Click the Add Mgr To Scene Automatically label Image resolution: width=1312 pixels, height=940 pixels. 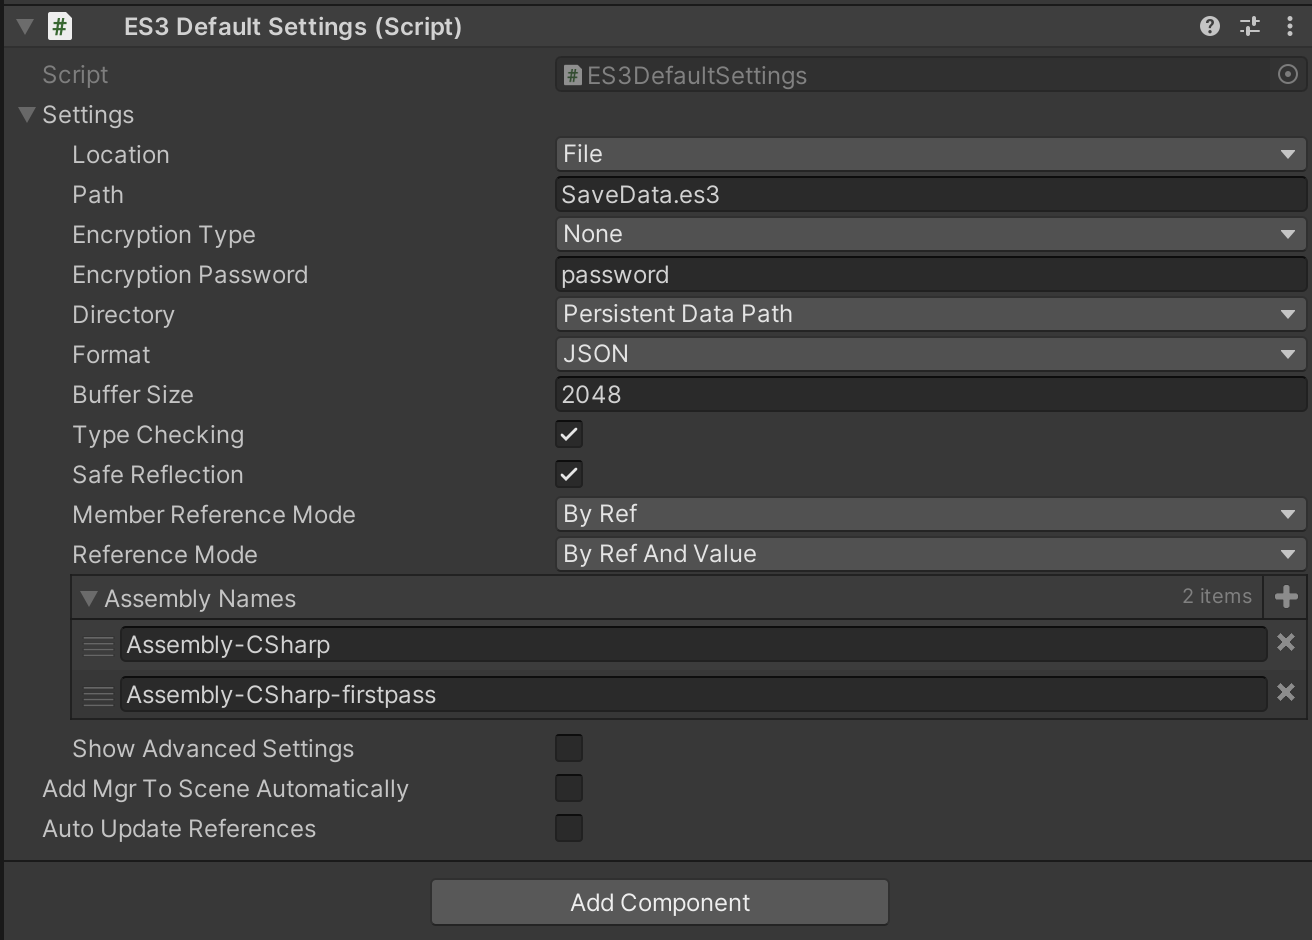(x=225, y=789)
